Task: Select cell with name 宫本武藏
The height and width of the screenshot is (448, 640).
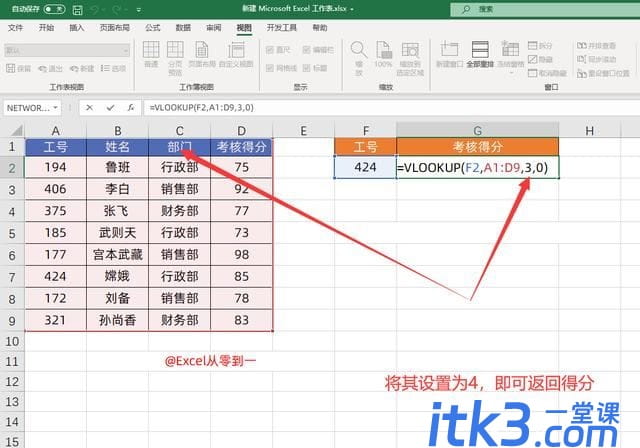Action: pyautogui.click(x=118, y=255)
